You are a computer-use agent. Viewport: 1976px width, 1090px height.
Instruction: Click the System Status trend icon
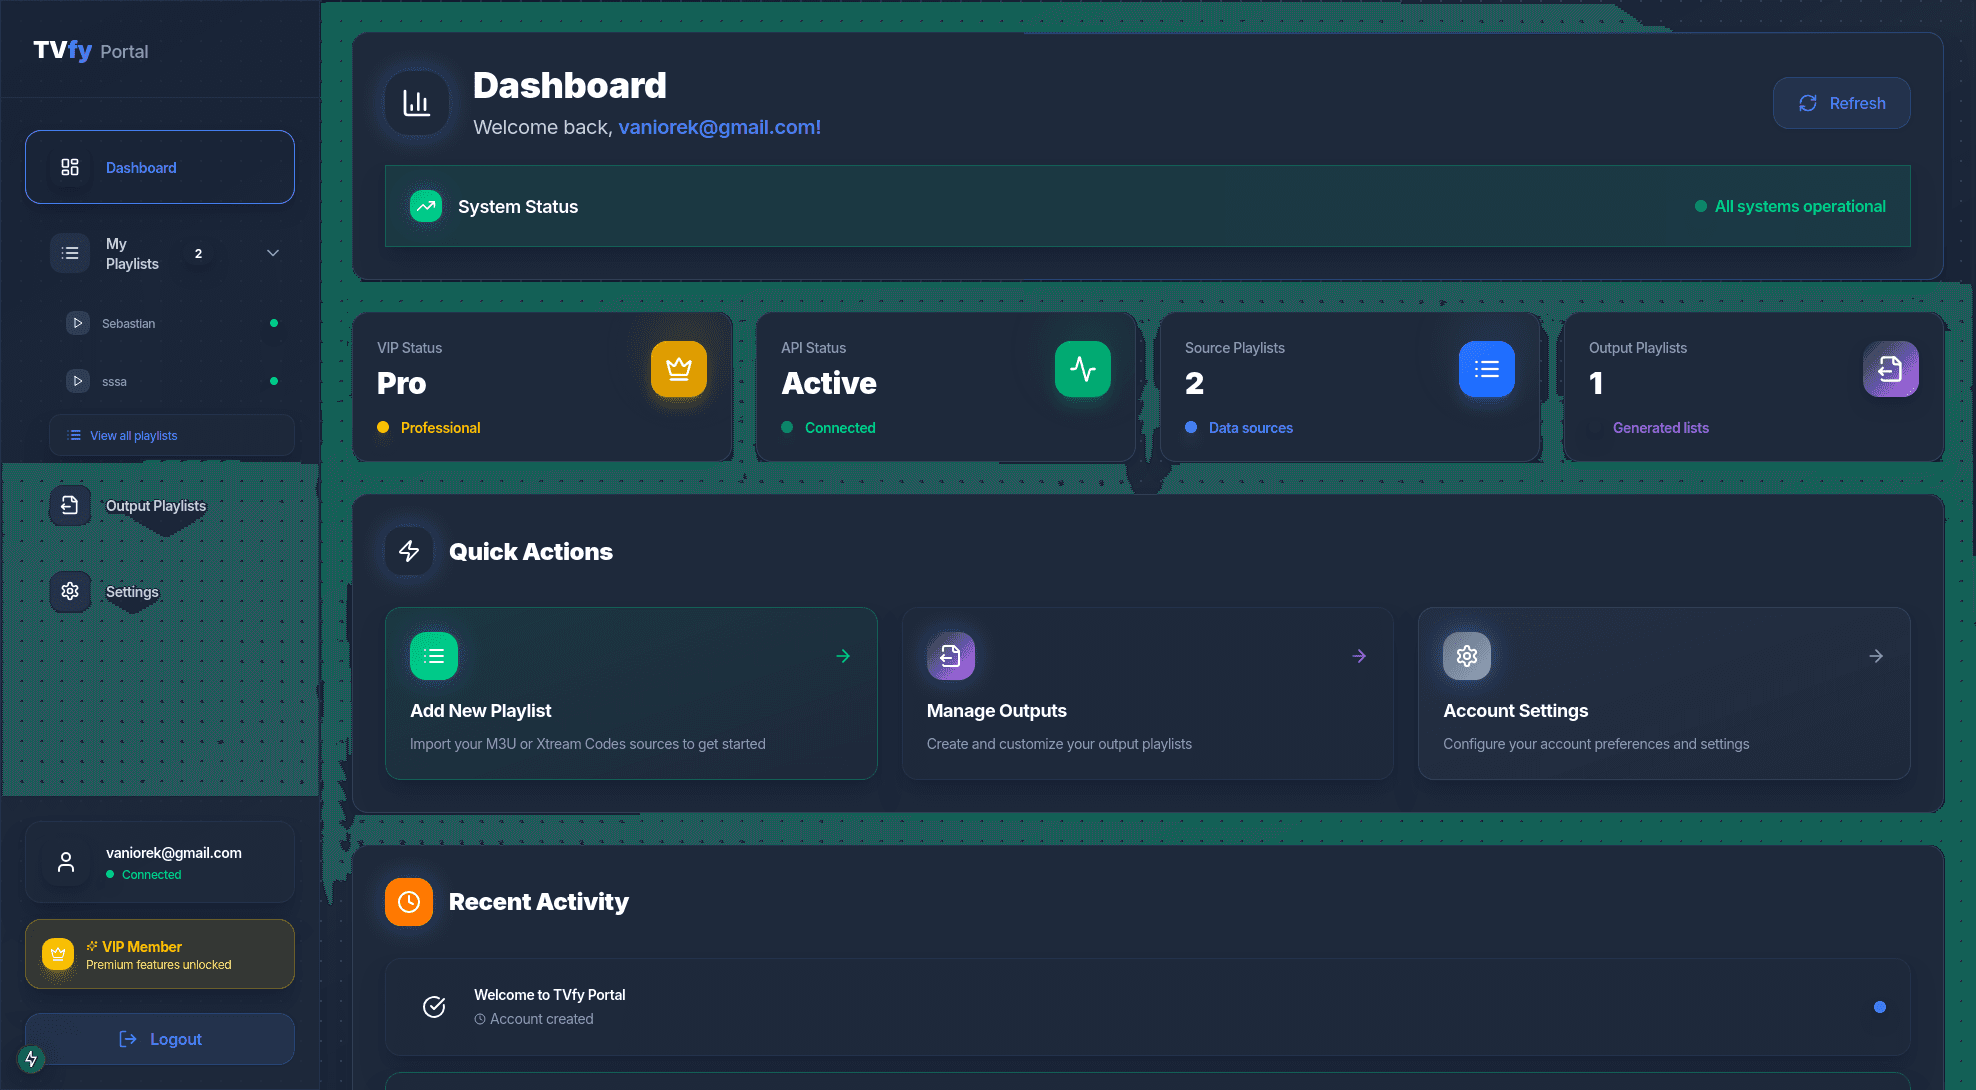click(x=426, y=206)
